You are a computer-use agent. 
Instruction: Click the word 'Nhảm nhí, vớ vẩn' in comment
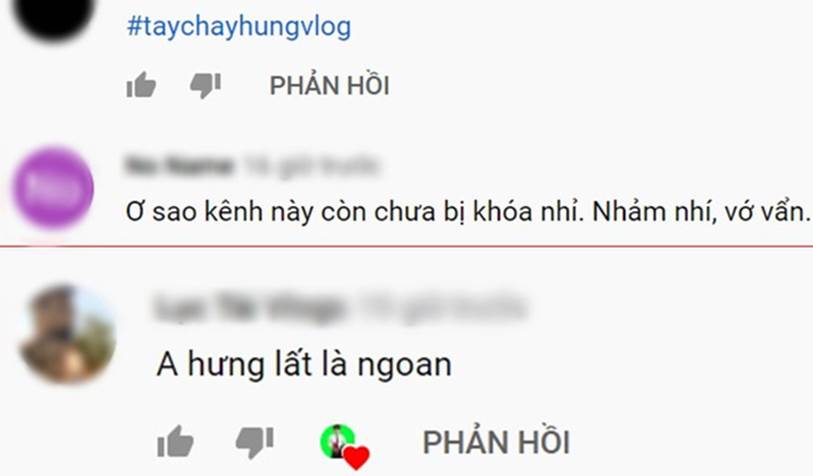[x=700, y=212]
